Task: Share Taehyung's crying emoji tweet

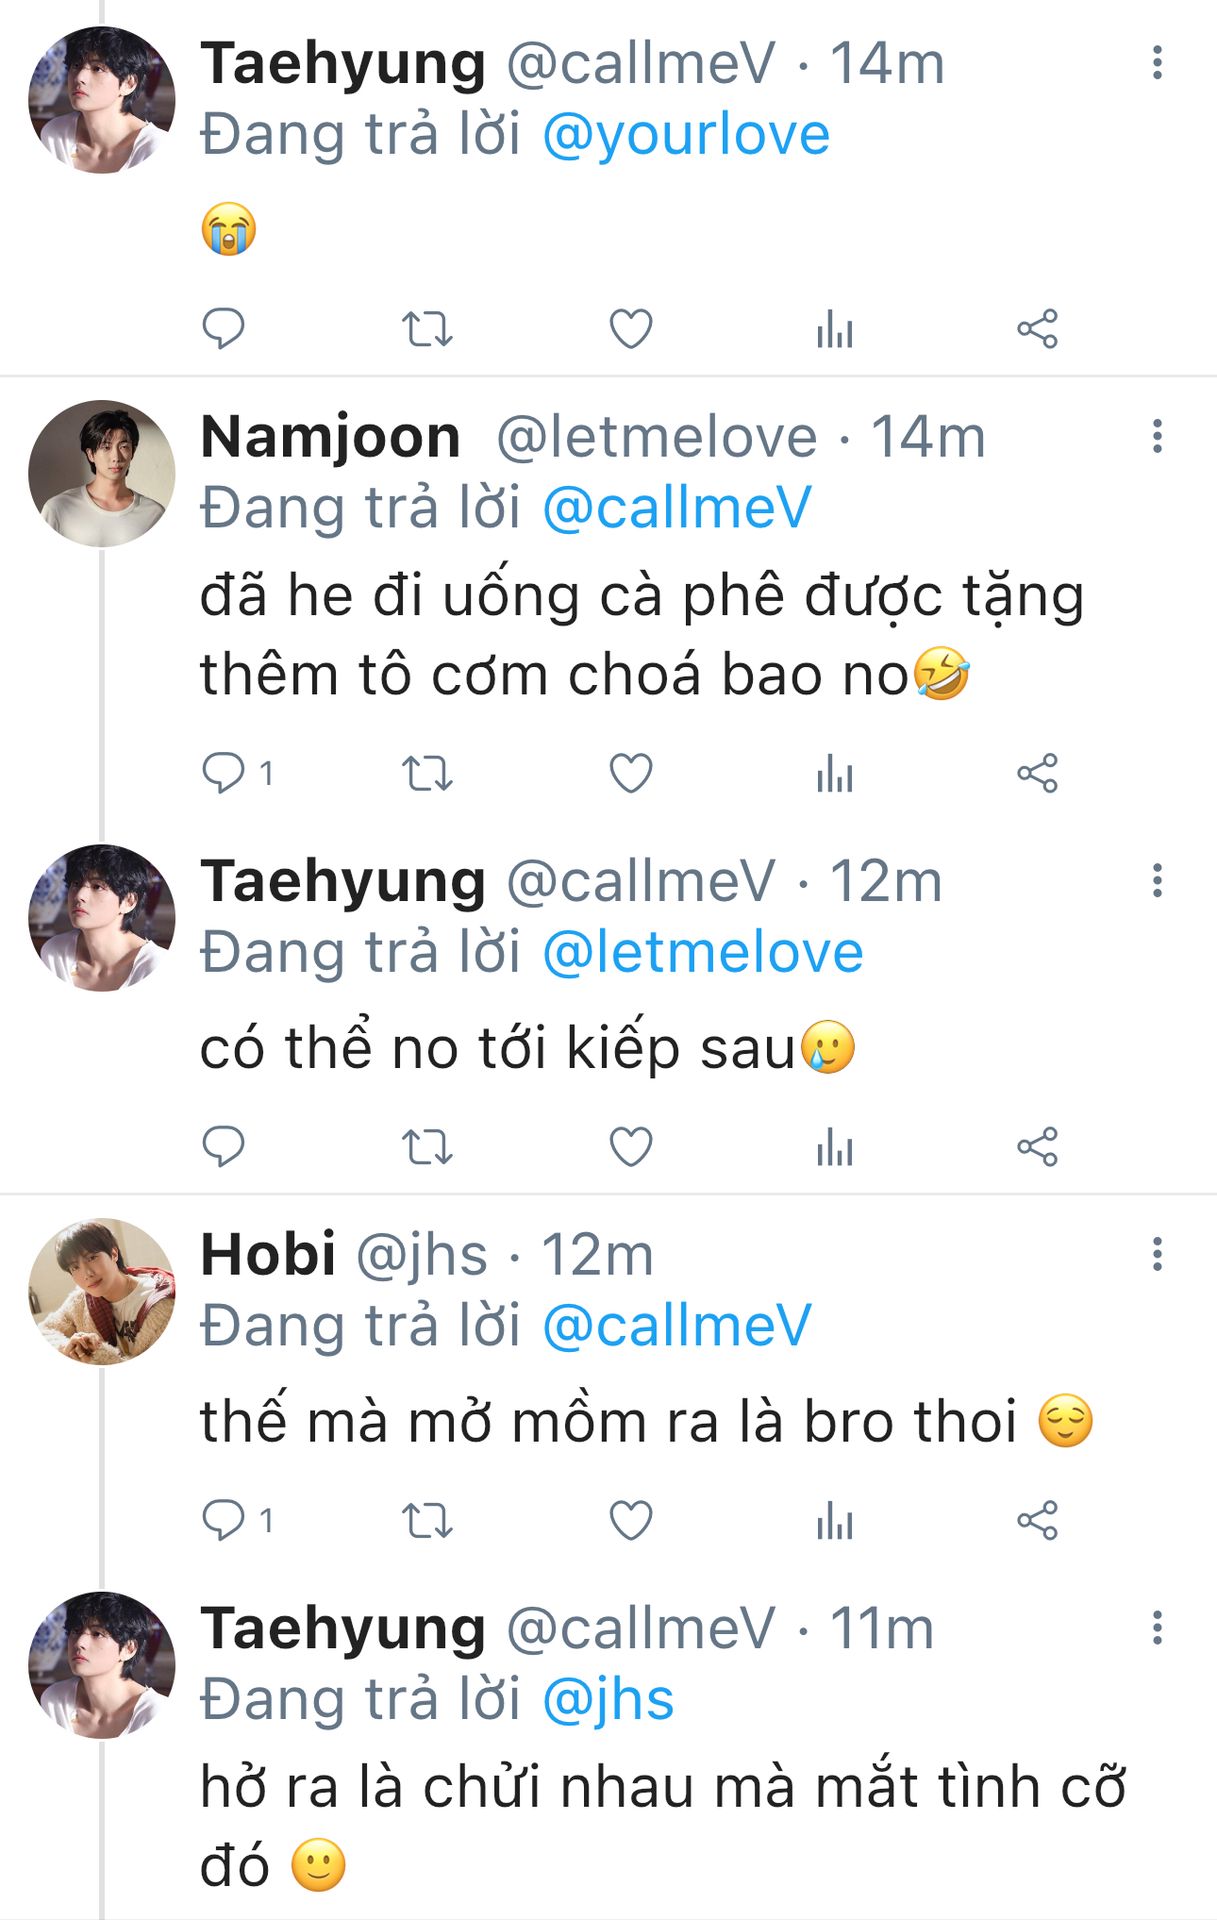Action: click(x=1037, y=329)
